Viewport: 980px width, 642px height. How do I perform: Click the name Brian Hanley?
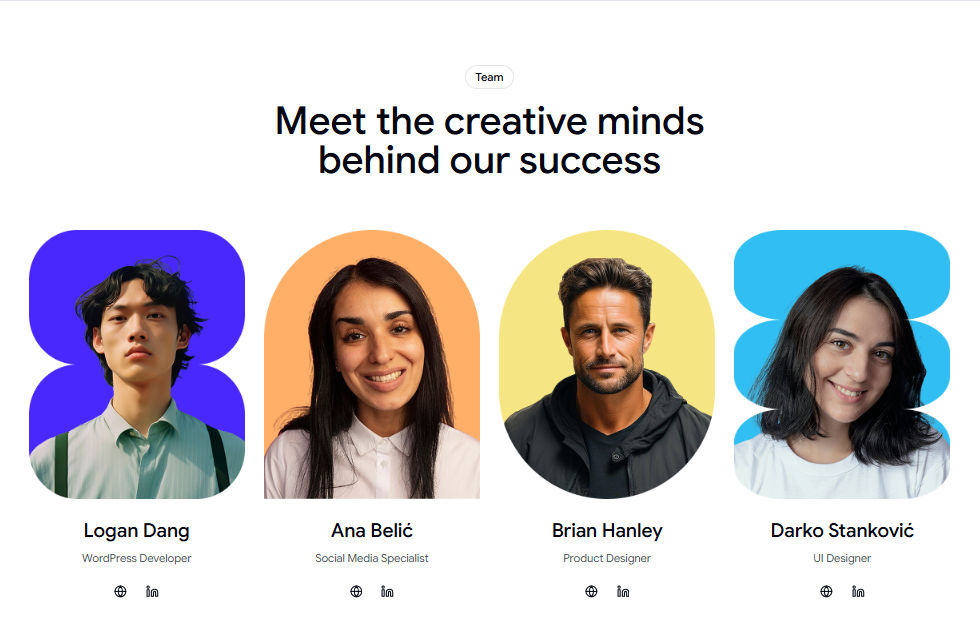tap(607, 531)
